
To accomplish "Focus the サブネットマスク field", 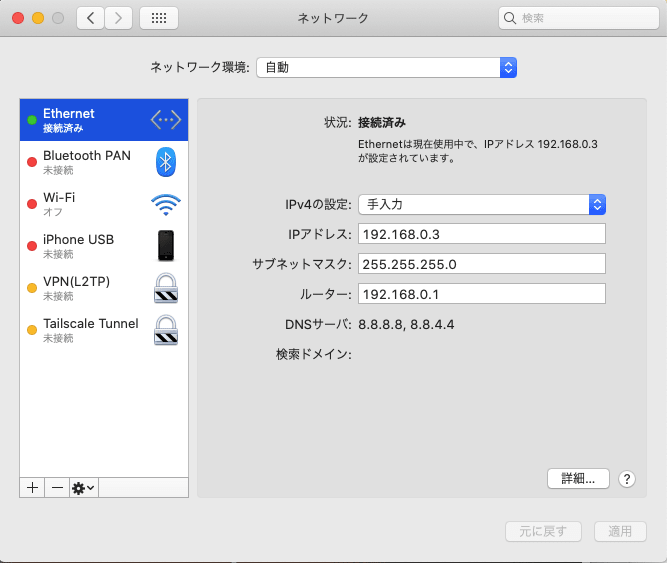I will 482,264.
